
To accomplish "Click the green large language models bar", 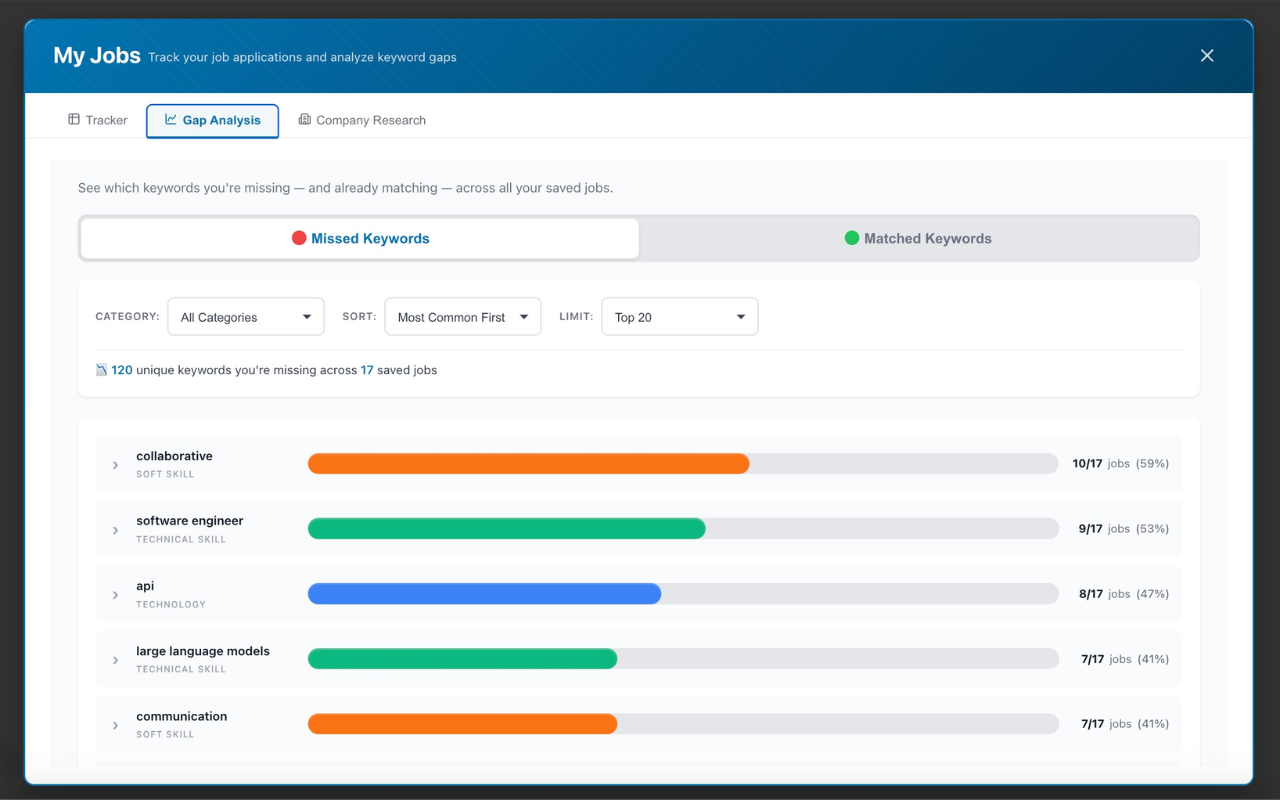I will click(462, 658).
